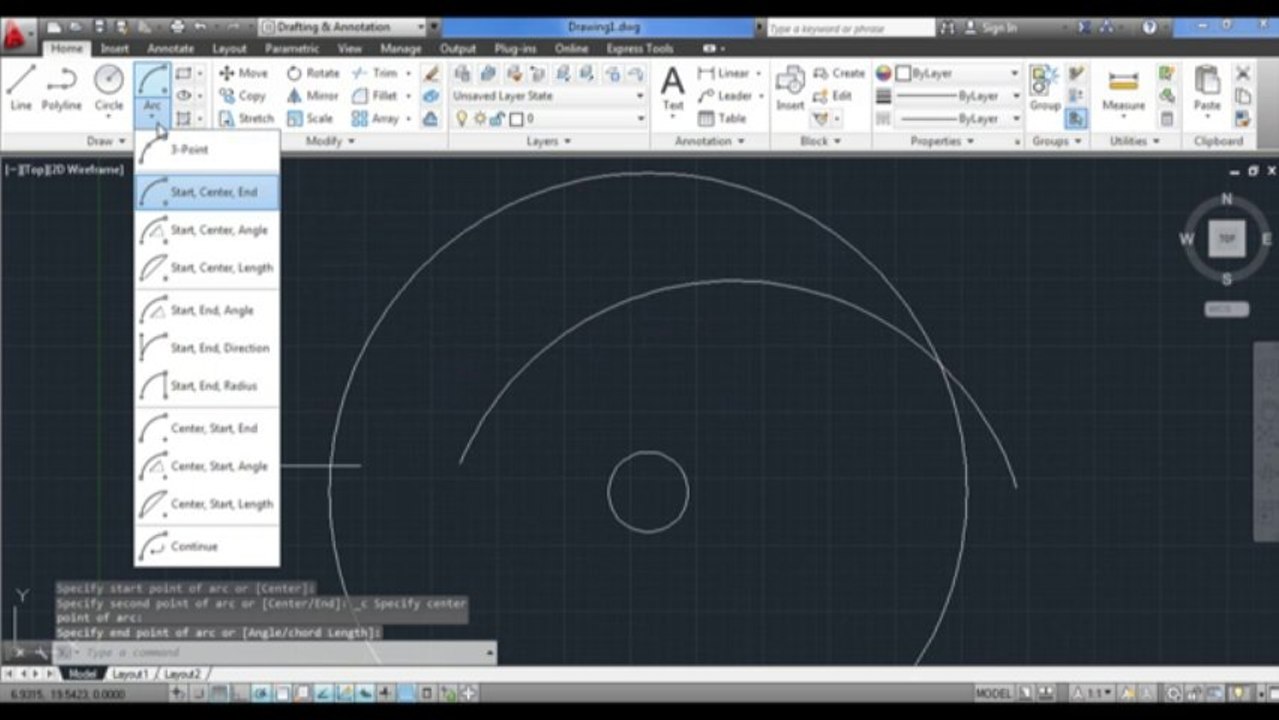Click the Group tool
This screenshot has width=1279, height=720.
coord(1045,88)
